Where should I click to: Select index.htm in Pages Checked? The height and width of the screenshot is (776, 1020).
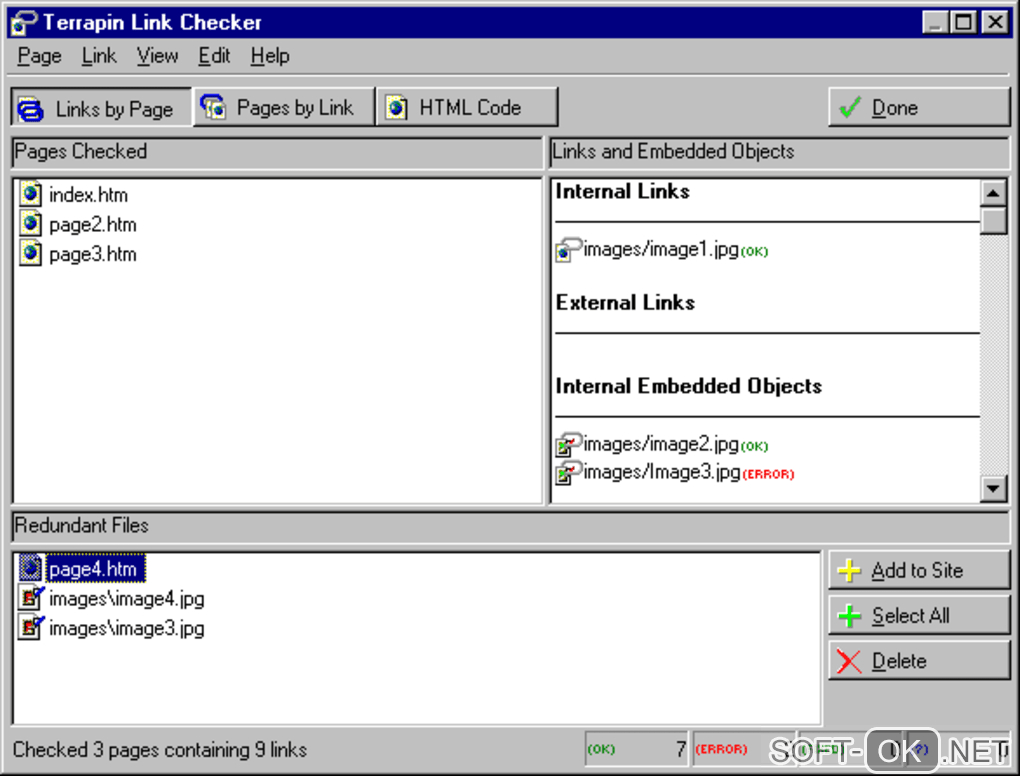[x=88, y=194]
